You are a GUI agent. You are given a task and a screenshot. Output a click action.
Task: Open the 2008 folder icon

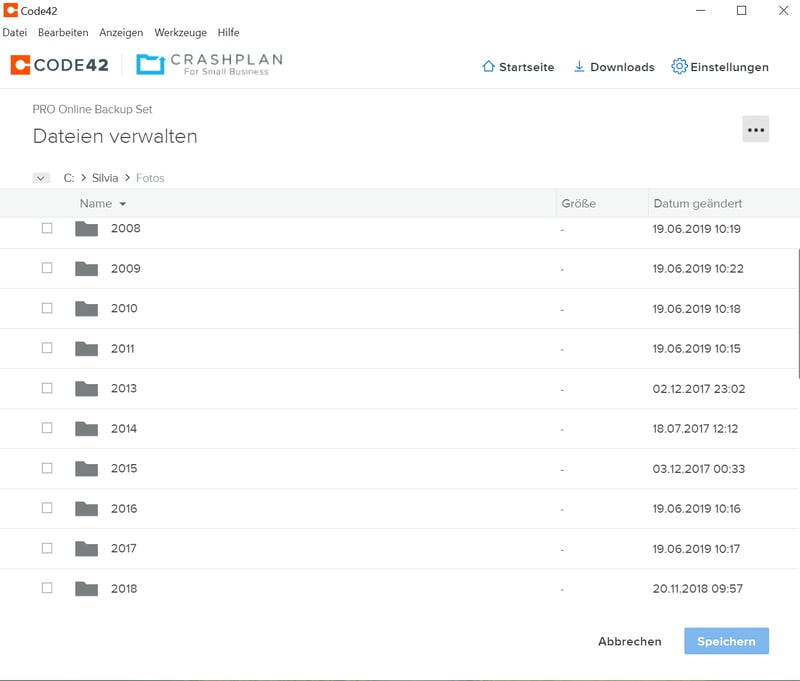[87, 229]
